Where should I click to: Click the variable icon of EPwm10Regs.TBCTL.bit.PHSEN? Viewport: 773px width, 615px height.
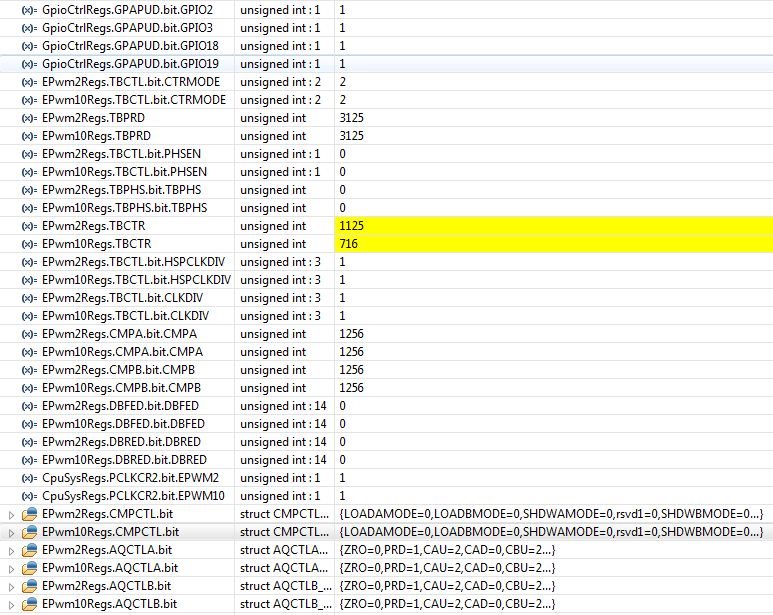(30, 172)
